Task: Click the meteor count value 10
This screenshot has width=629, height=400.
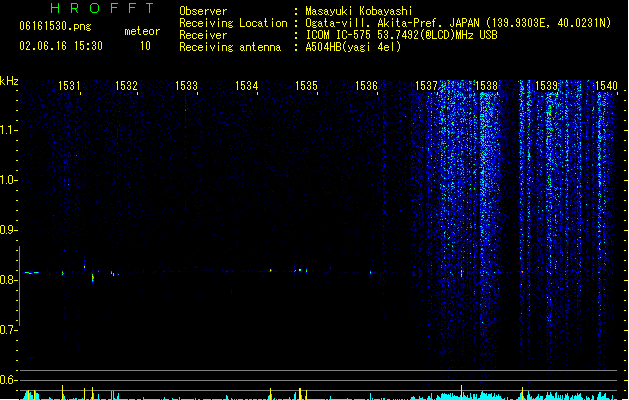Action: coord(145,46)
